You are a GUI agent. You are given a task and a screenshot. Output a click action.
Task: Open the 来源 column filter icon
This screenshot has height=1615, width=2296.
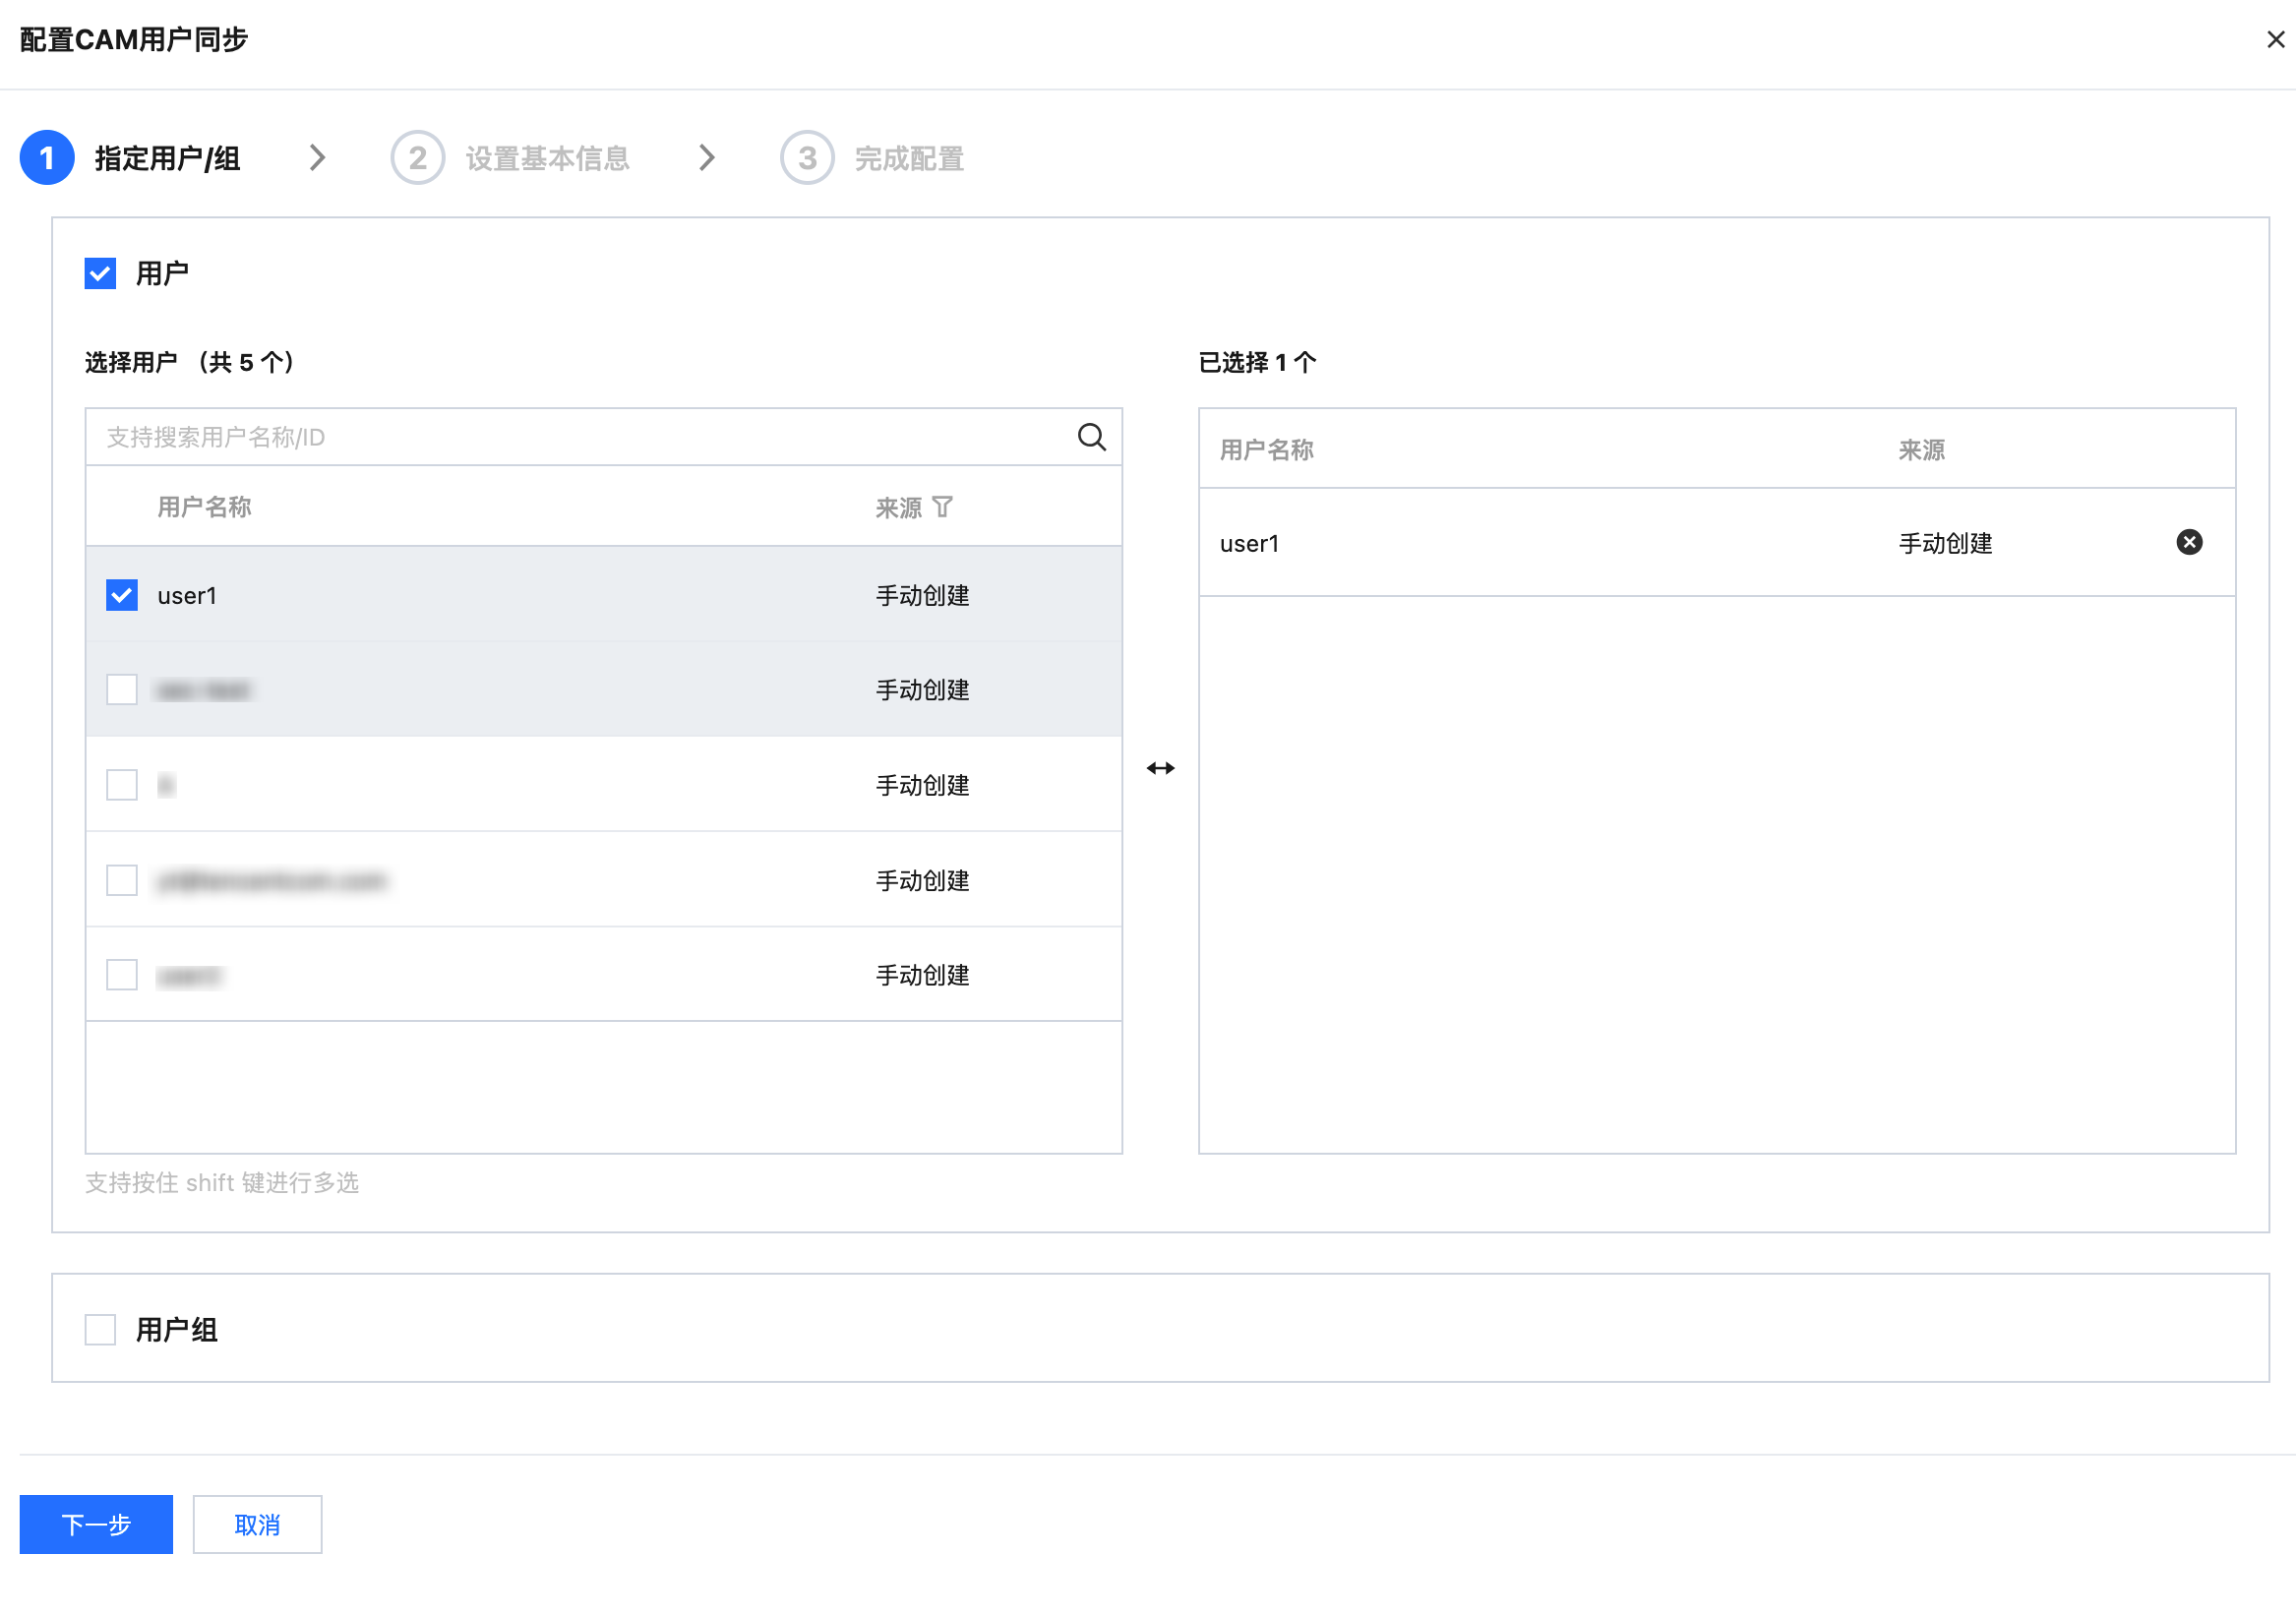(942, 507)
